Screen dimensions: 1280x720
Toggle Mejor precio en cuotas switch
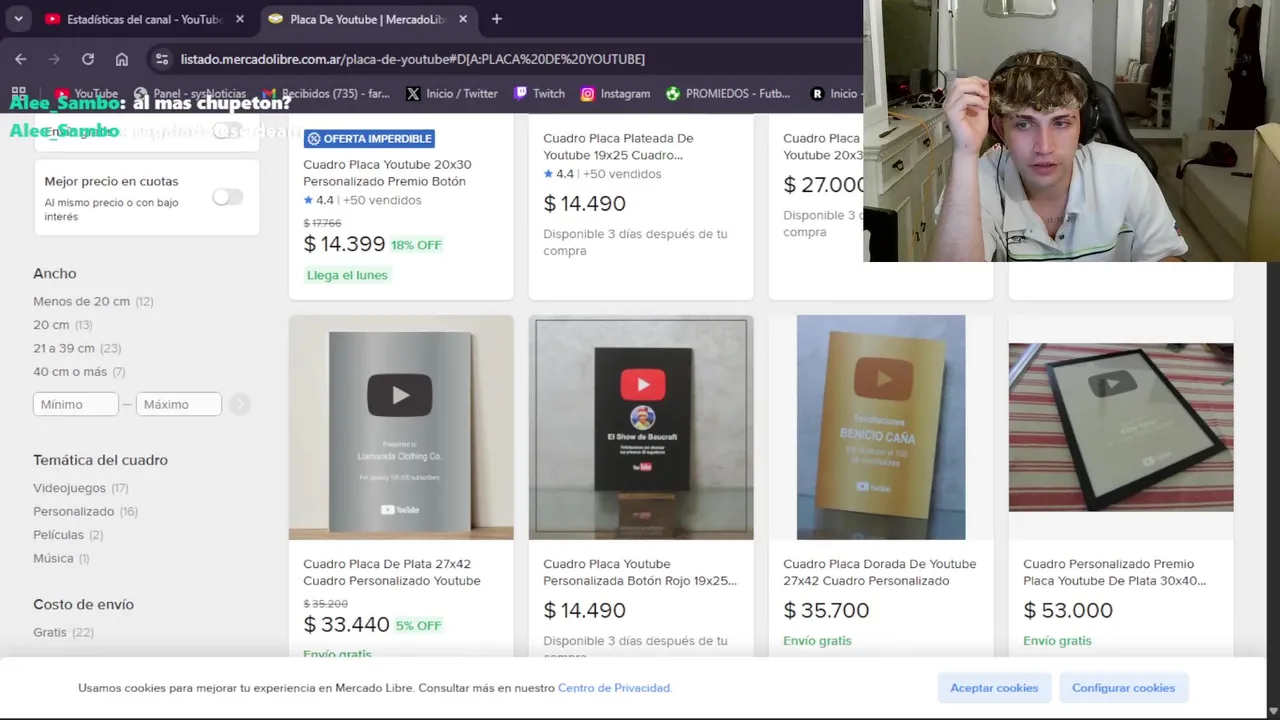tap(227, 197)
